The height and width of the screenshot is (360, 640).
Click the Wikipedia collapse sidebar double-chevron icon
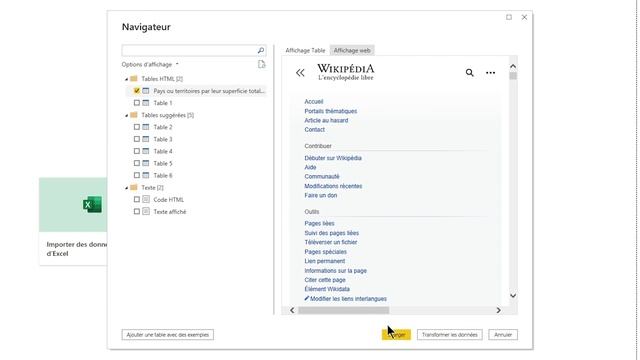point(300,73)
